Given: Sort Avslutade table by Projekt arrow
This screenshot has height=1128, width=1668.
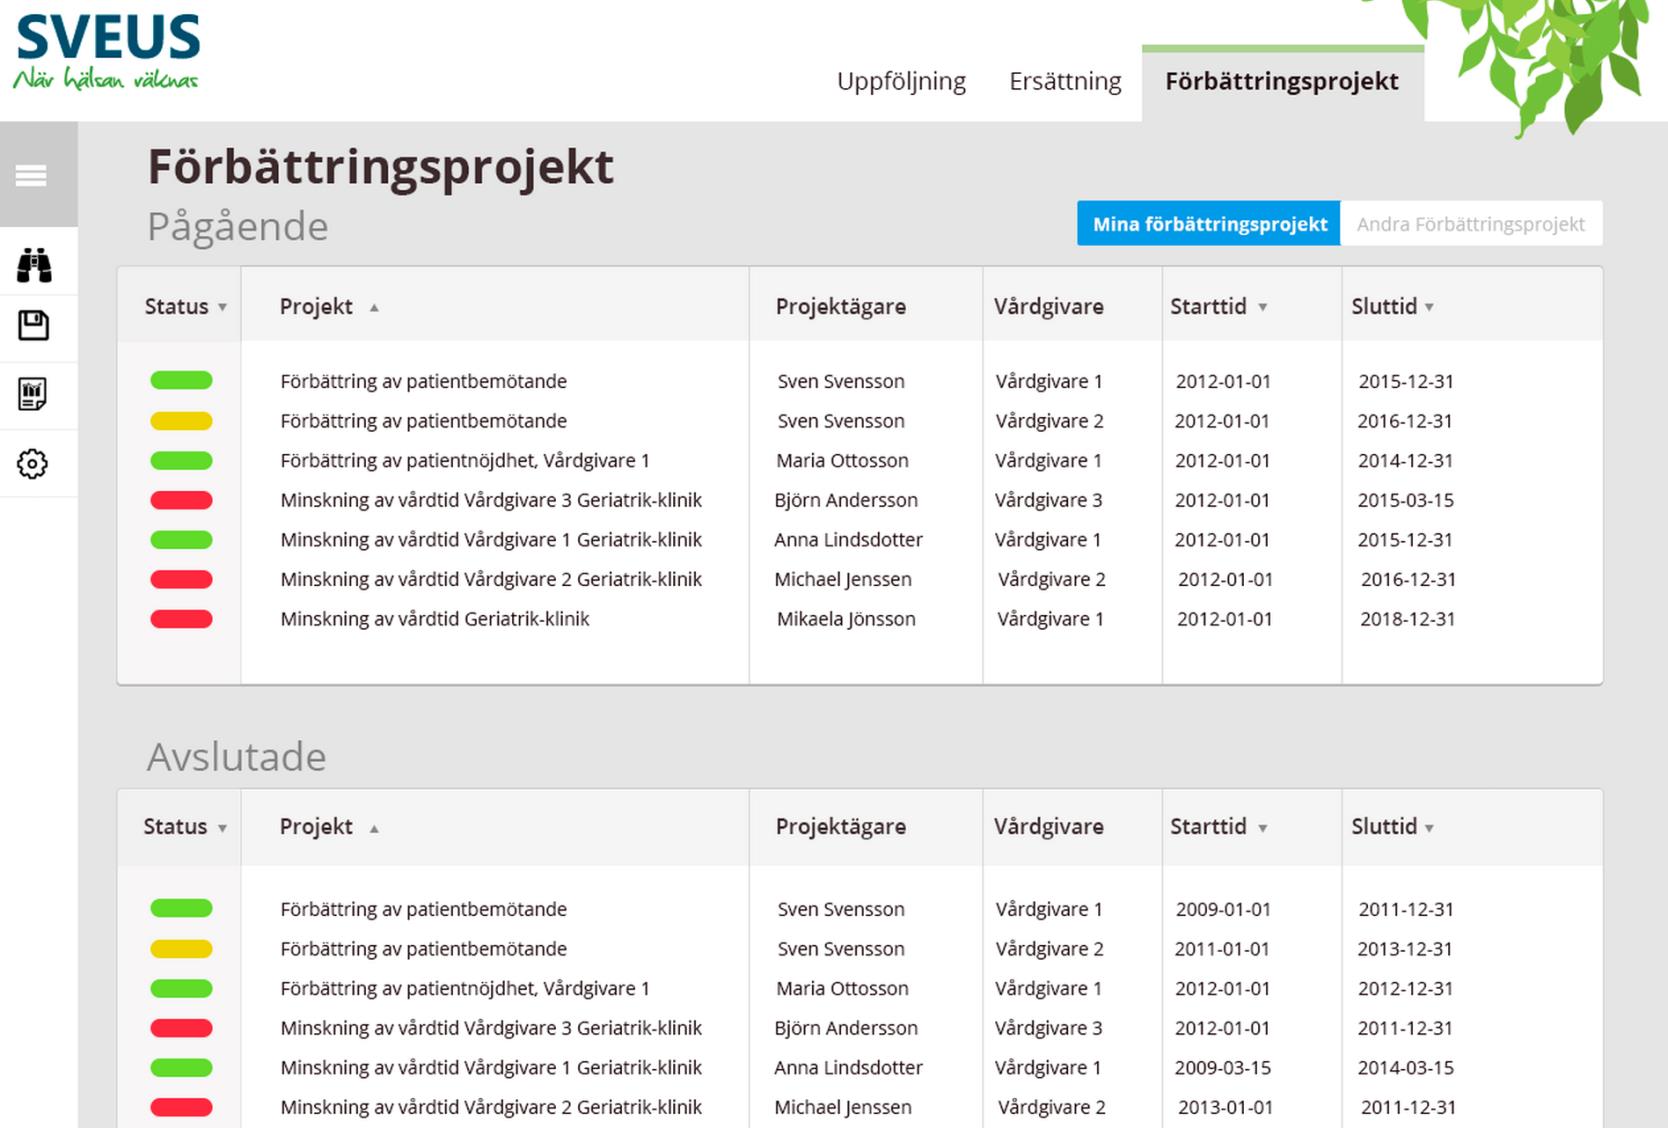Looking at the screenshot, I should 374,828.
